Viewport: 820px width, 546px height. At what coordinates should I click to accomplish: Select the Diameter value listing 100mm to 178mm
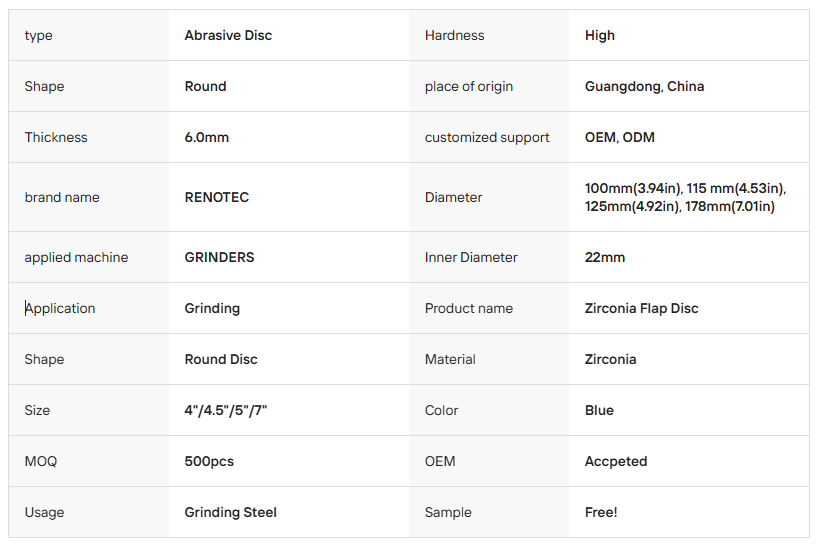point(685,197)
